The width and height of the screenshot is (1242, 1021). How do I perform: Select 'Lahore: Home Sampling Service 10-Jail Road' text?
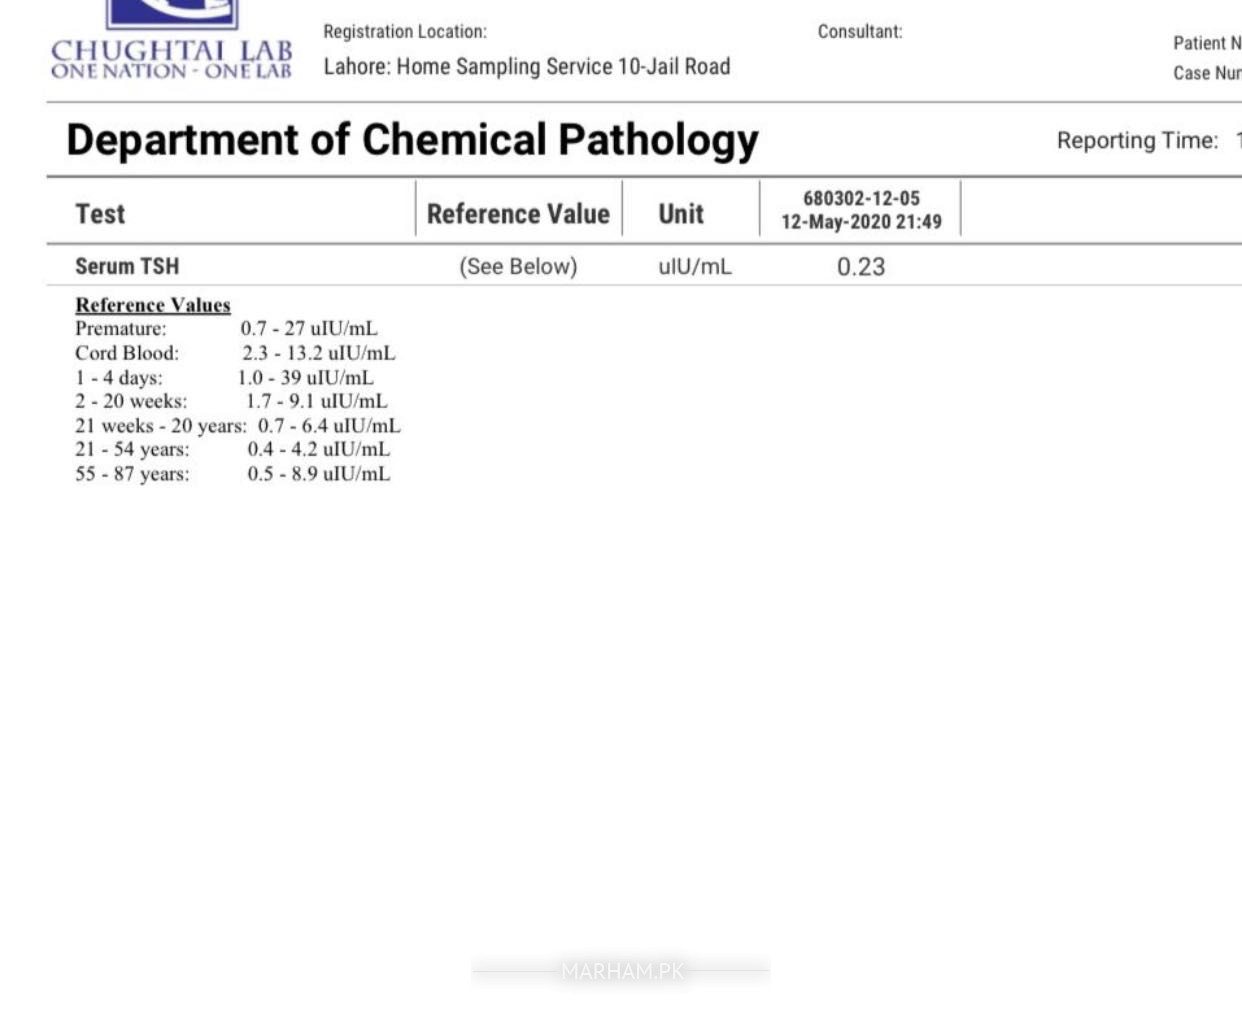[x=527, y=66]
